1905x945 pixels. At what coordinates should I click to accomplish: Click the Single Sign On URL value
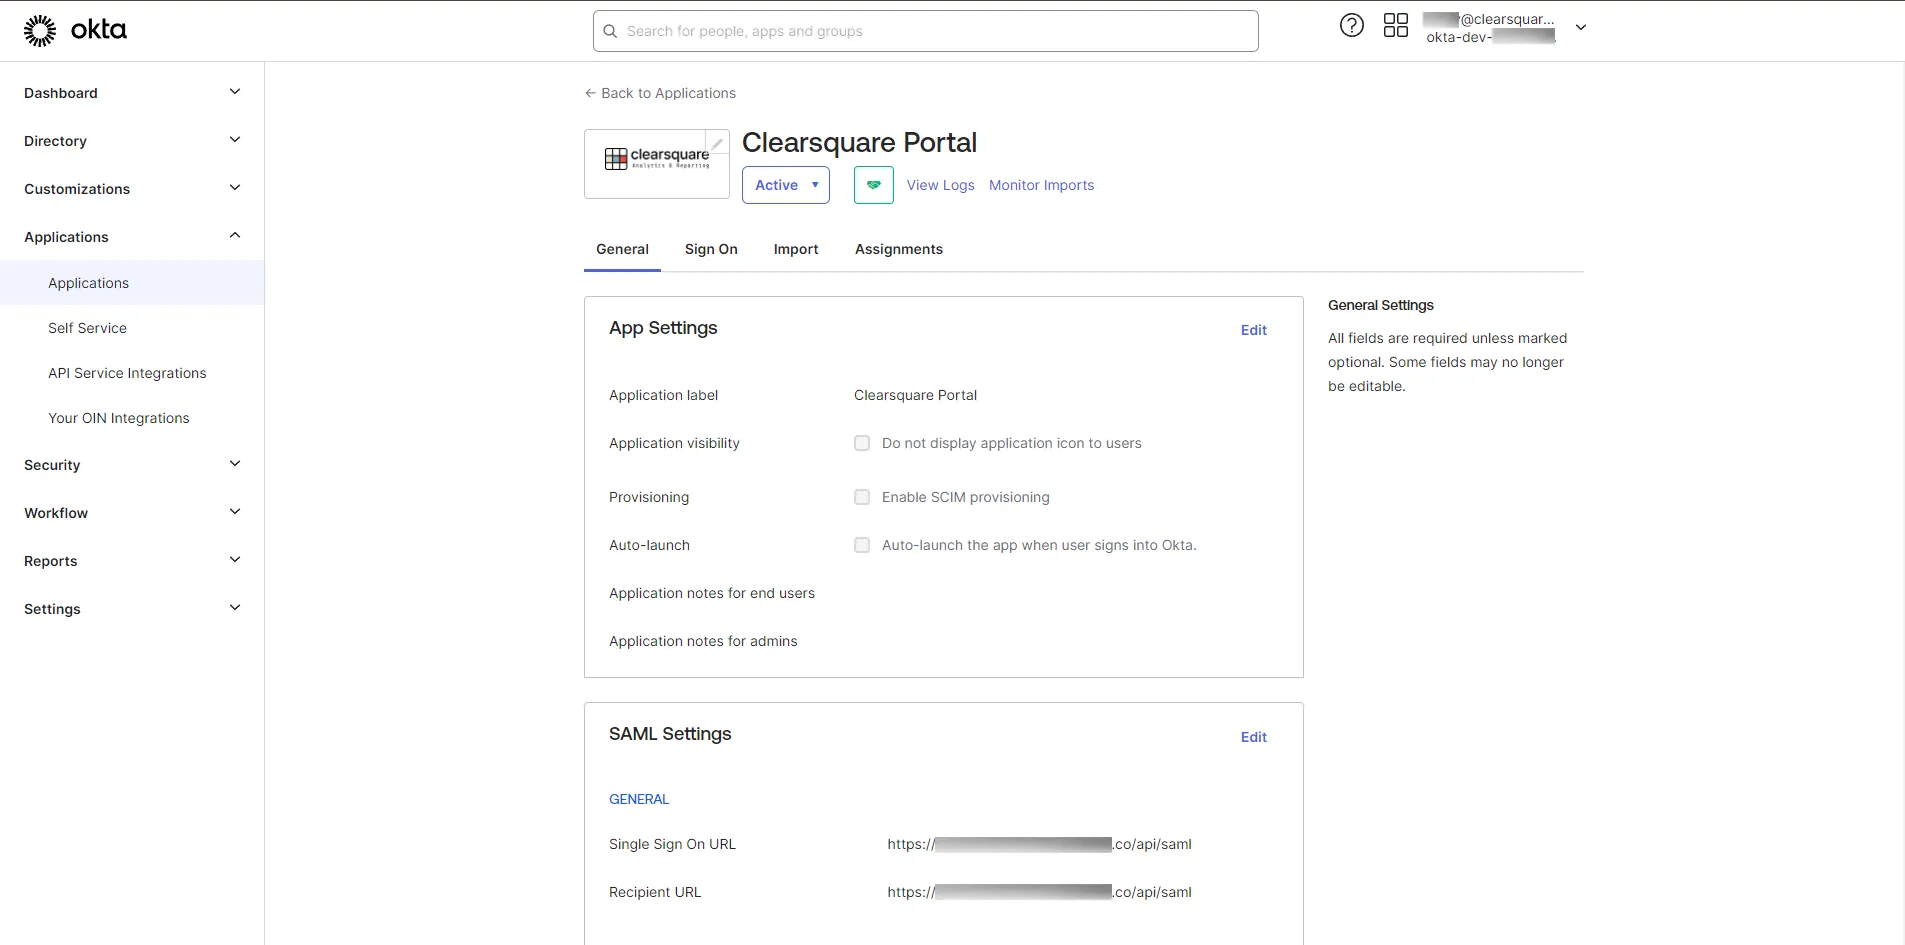1040,844
